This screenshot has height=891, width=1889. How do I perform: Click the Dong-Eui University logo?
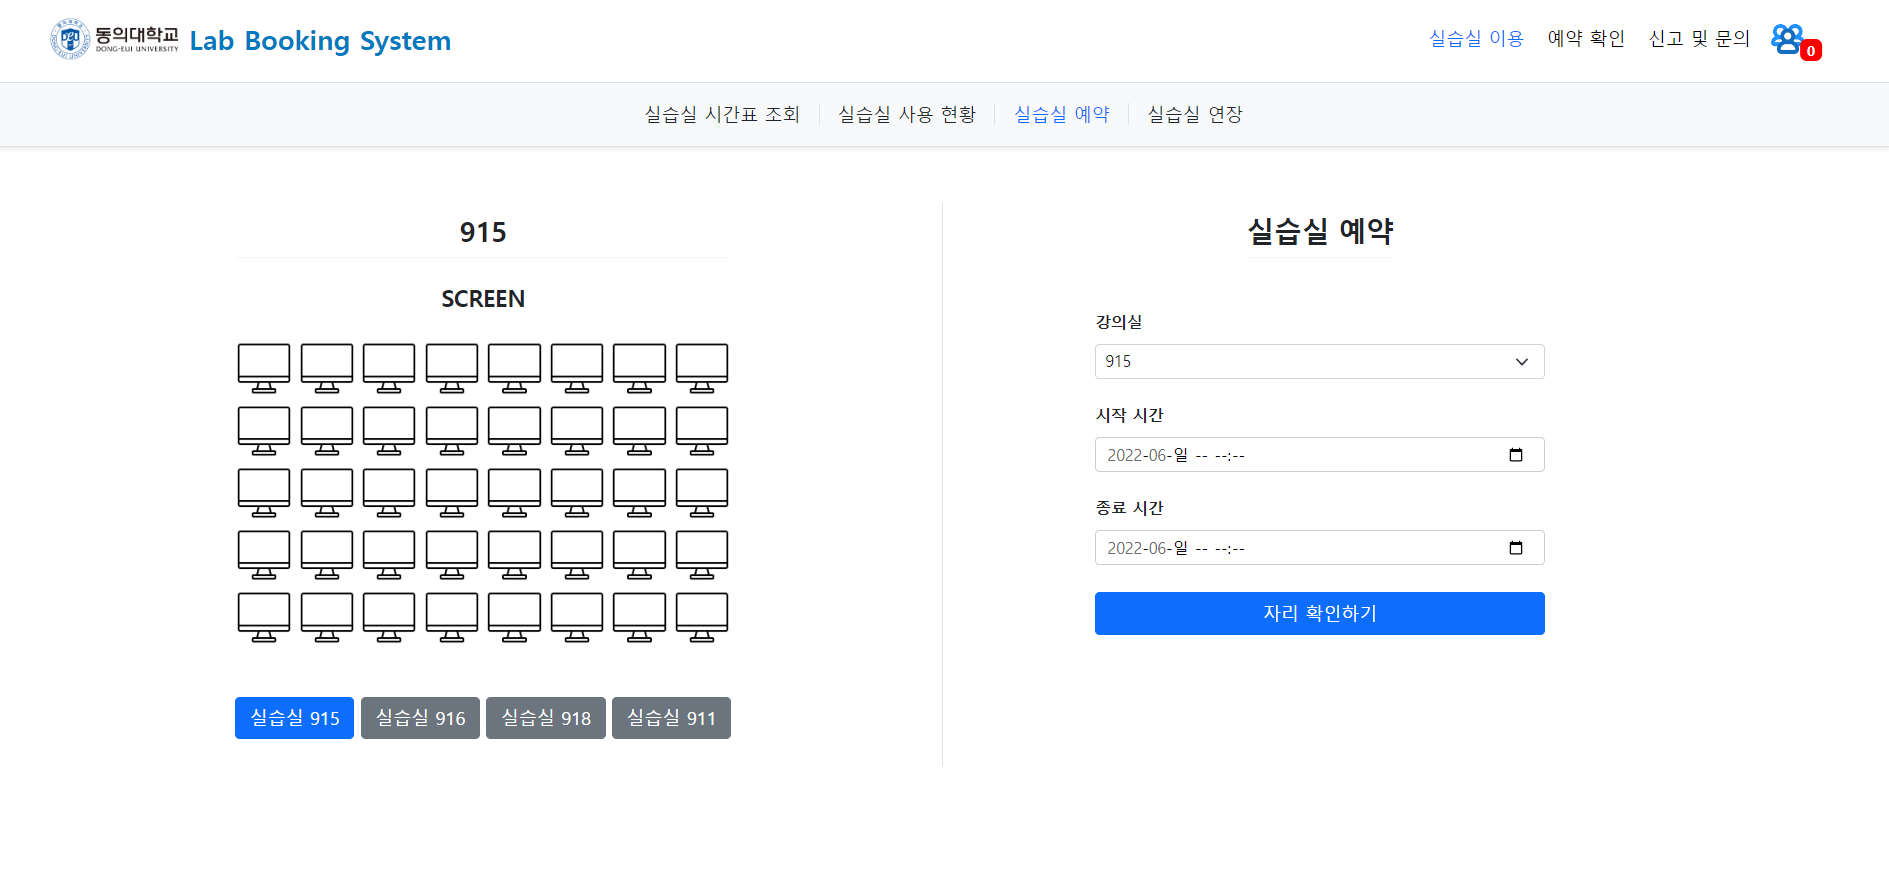(x=68, y=38)
